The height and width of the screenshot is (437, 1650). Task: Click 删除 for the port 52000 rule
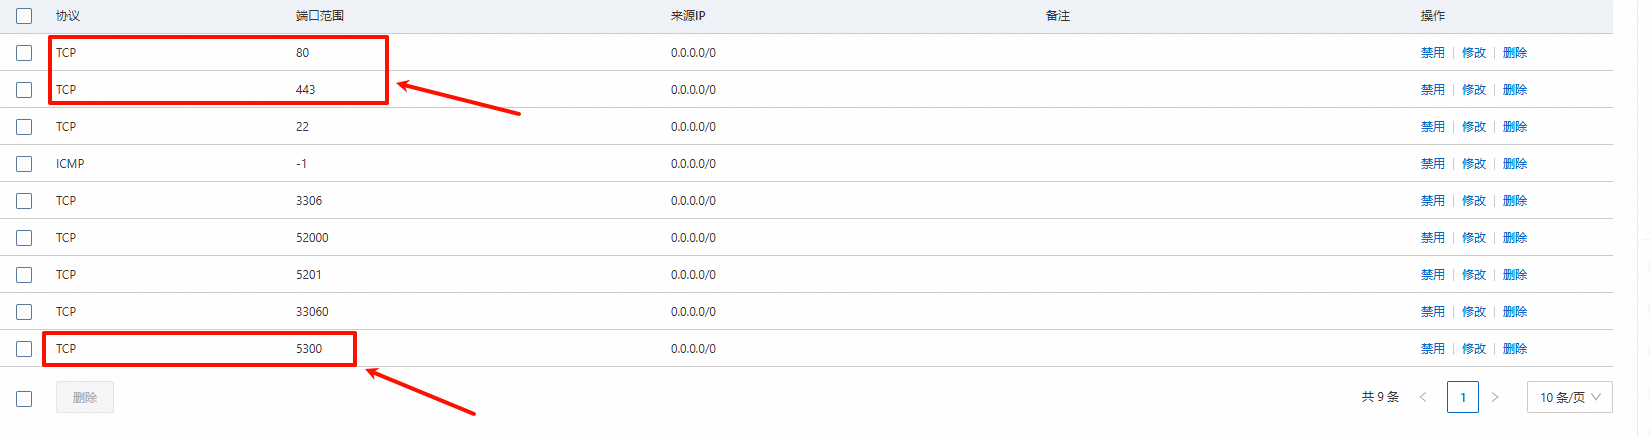pyautogui.click(x=1514, y=238)
